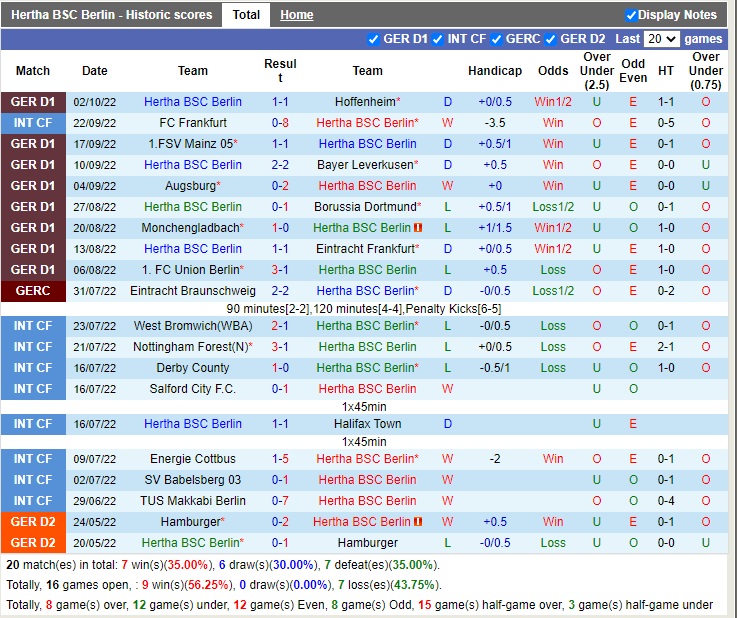Image resolution: width=737 pixels, height=618 pixels.
Task: Disable the INT CF competition filter
Action: [x=439, y=39]
